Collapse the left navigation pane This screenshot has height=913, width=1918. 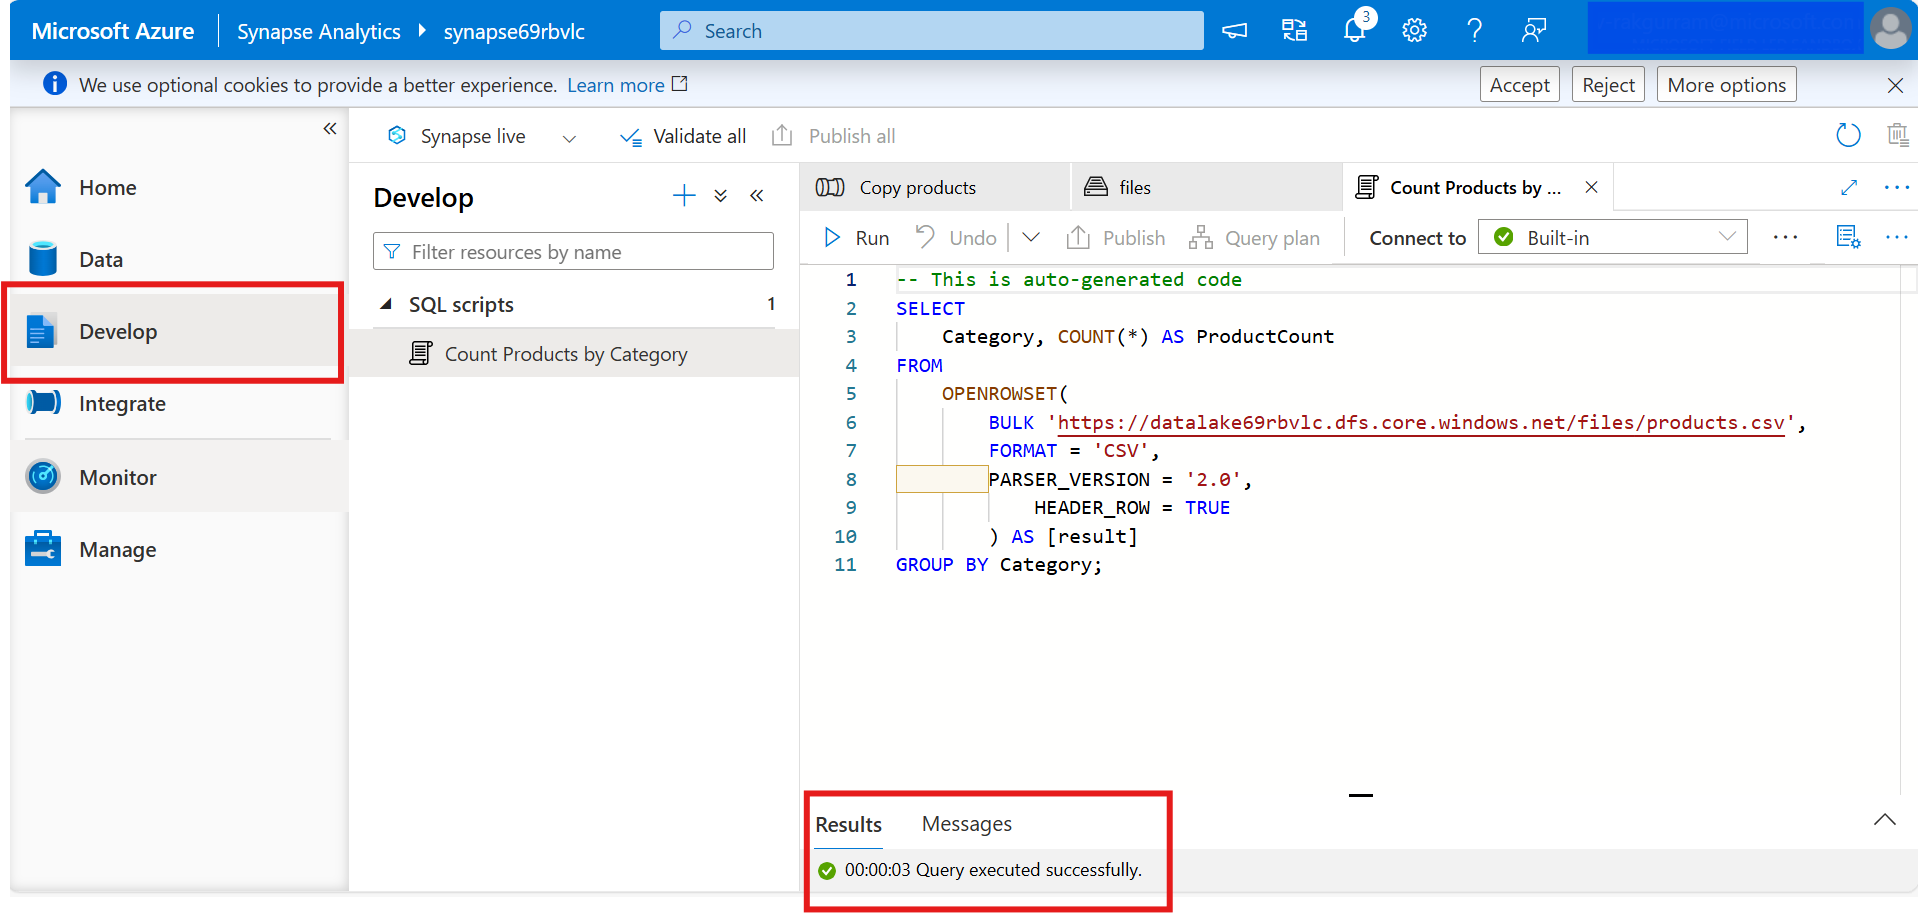pyautogui.click(x=330, y=129)
